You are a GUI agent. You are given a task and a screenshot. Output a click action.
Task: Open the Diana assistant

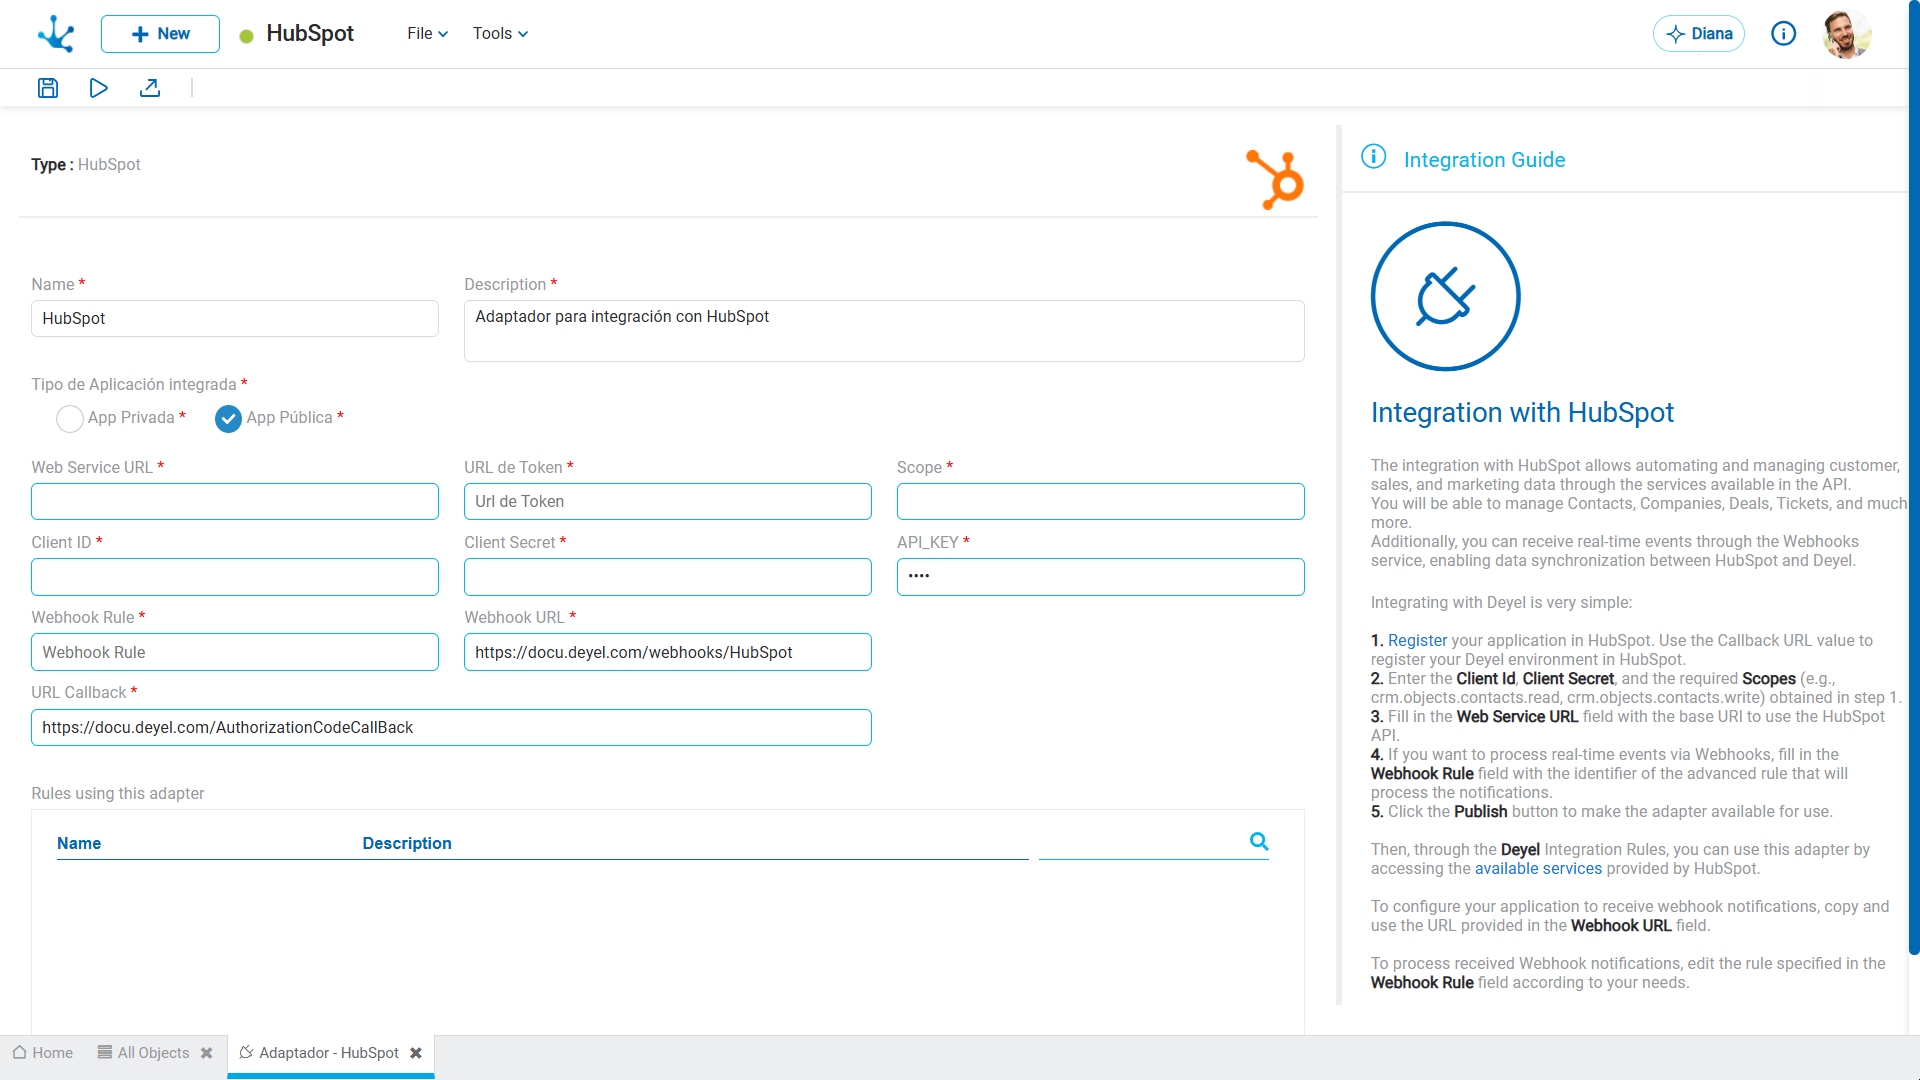pos(1698,34)
